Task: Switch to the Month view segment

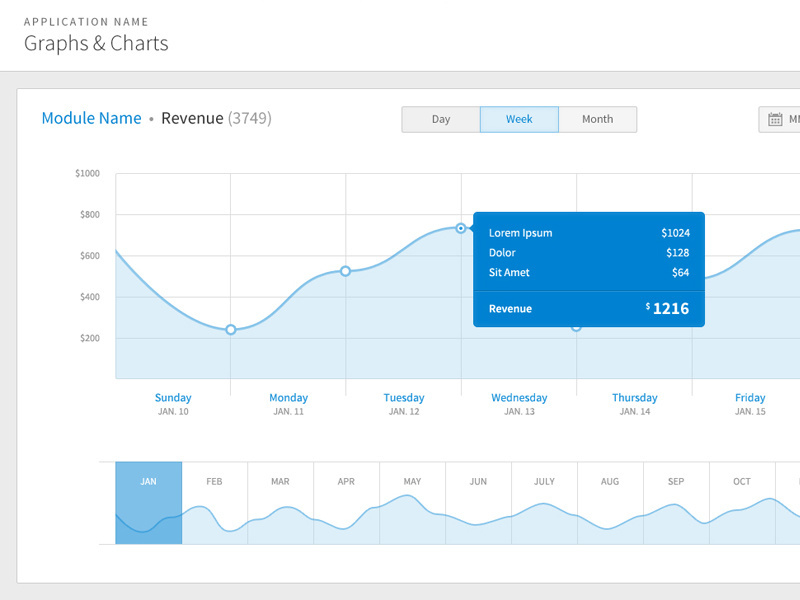Action: pos(597,119)
